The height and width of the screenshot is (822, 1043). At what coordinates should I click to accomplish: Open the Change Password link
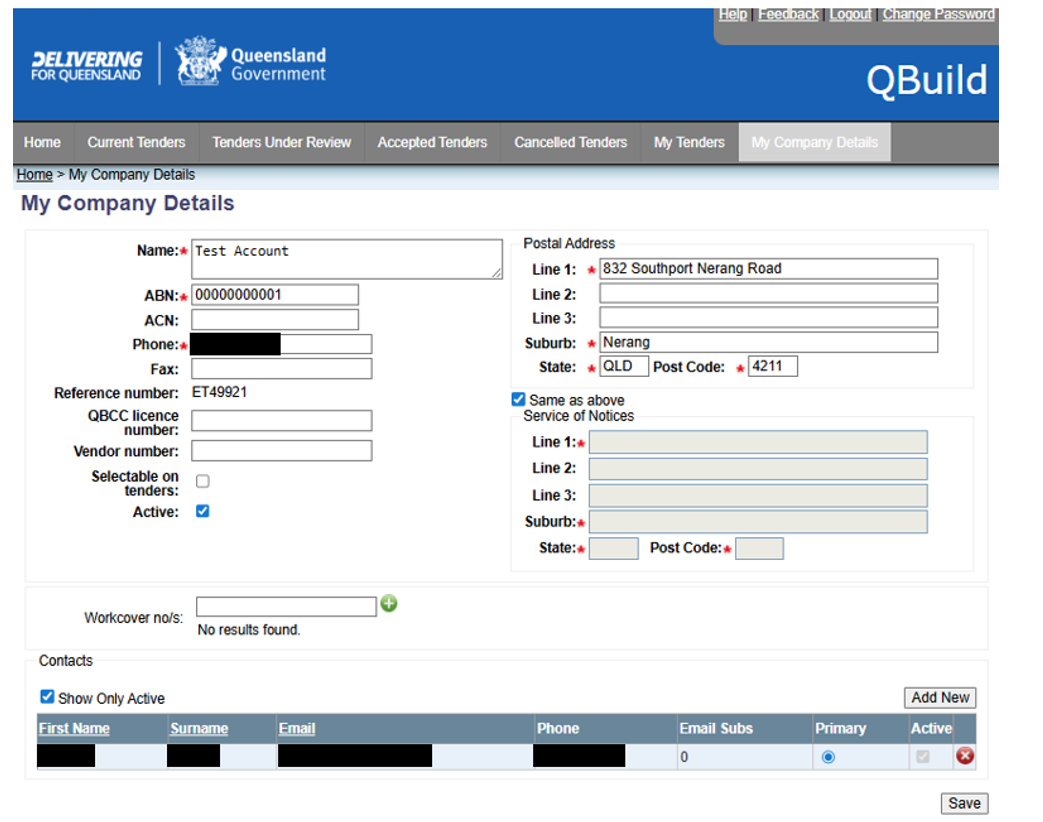click(x=938, y=14)
